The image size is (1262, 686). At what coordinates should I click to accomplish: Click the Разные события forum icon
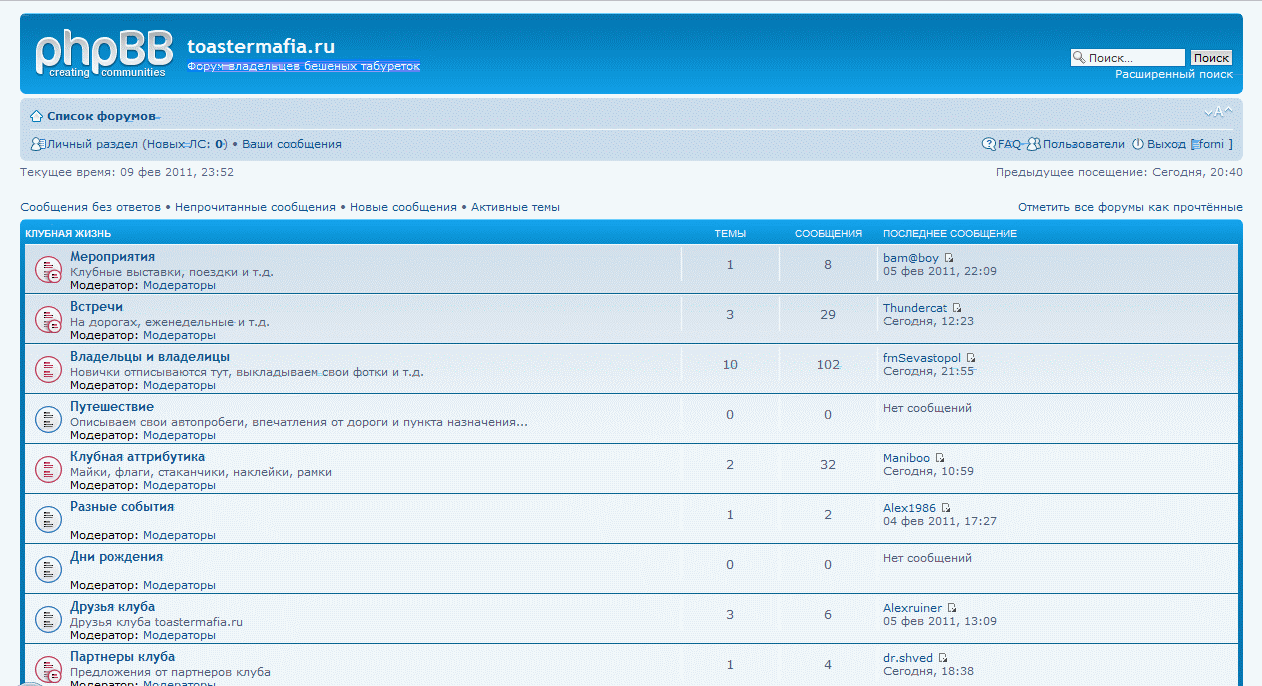coord(49,520)
